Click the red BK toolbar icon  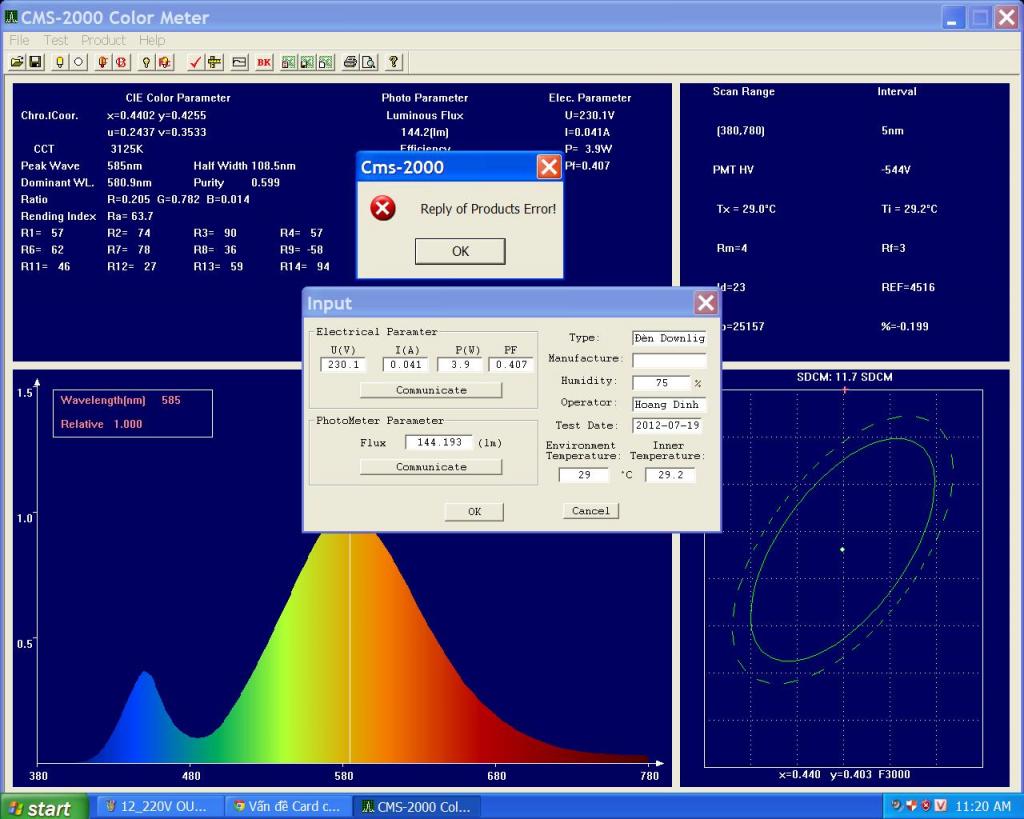[x=264, y=62]
